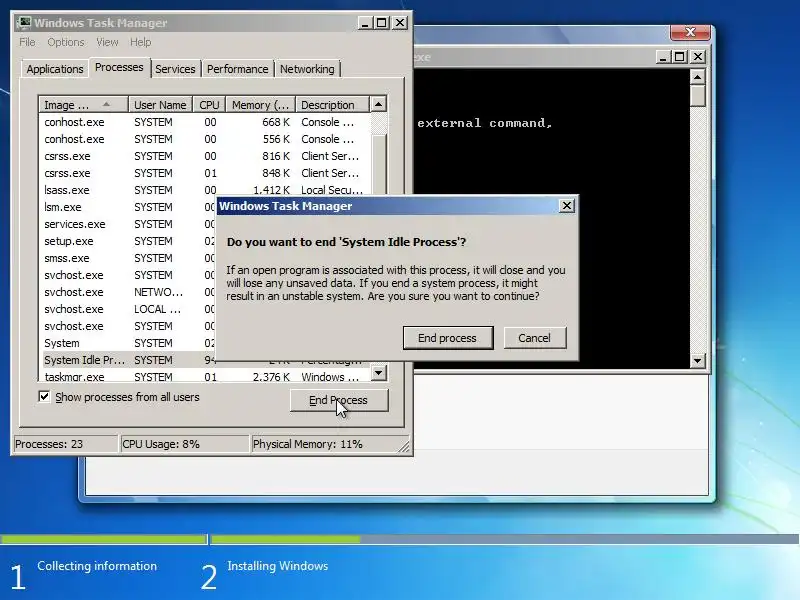Click the console window scrollbar thumb
This screenshot has height=600, width=800.
coord(697,96)
